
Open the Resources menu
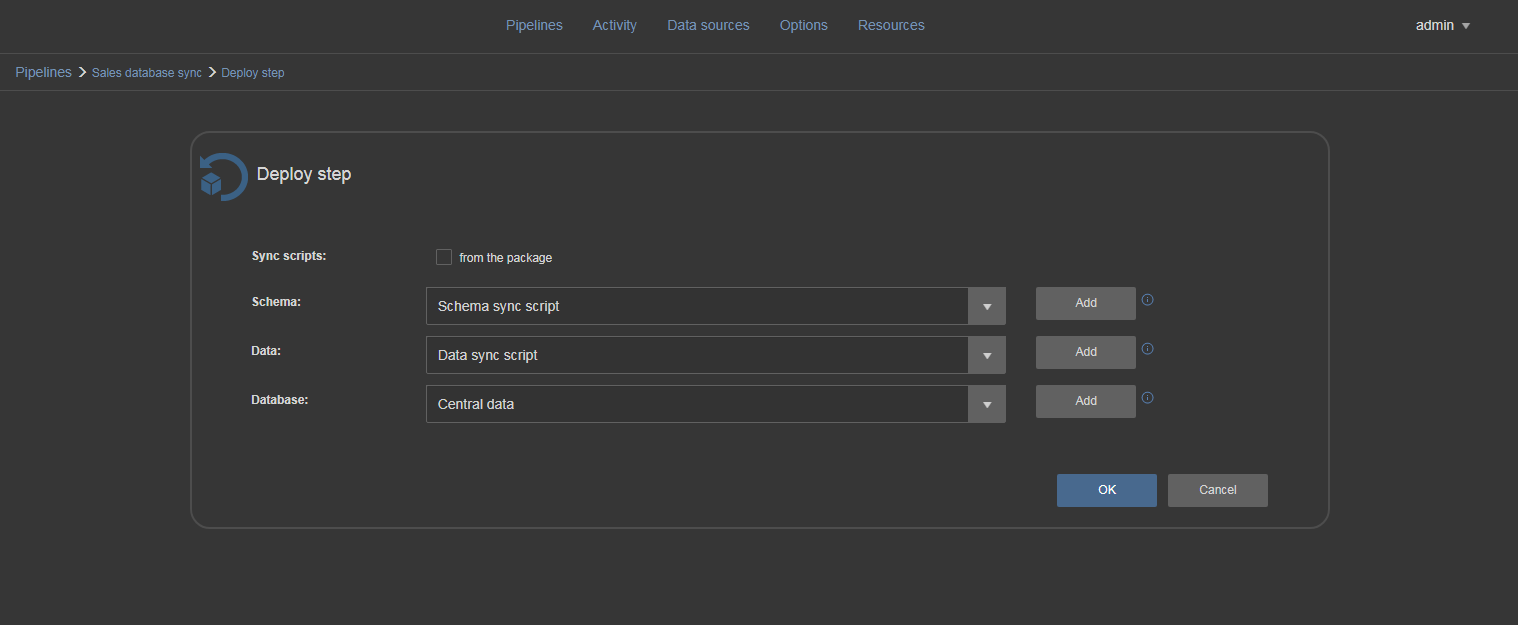point(891,25)
